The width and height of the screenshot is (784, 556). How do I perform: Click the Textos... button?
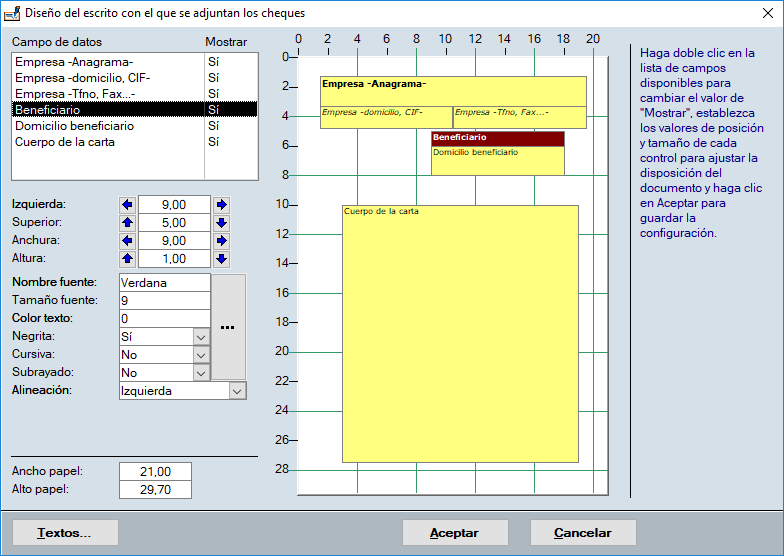(65, 532)
